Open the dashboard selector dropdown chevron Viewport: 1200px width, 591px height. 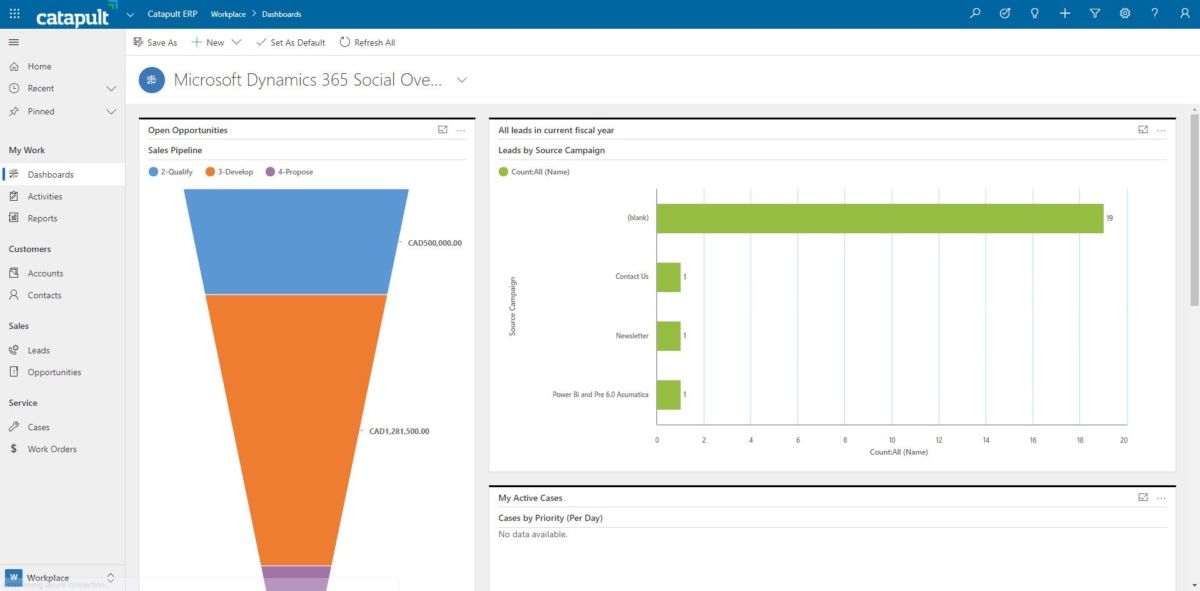(x=461, y=80)
